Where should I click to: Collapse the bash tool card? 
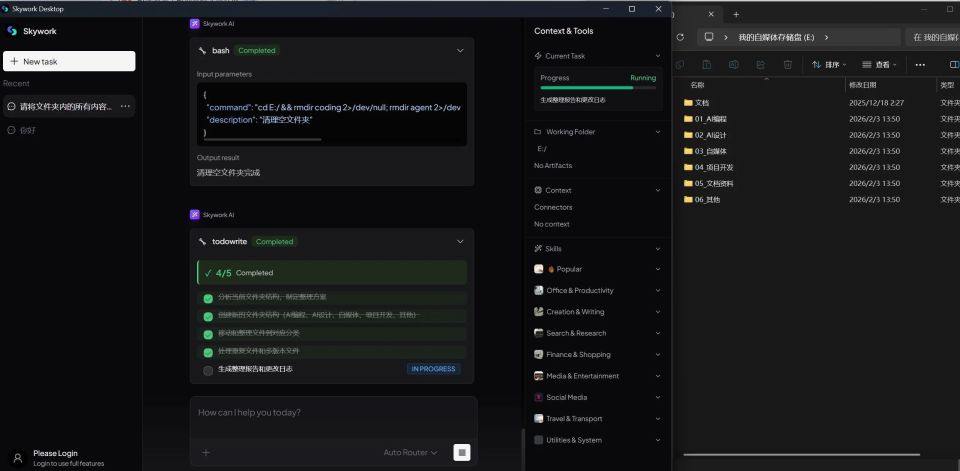(460, 51)
